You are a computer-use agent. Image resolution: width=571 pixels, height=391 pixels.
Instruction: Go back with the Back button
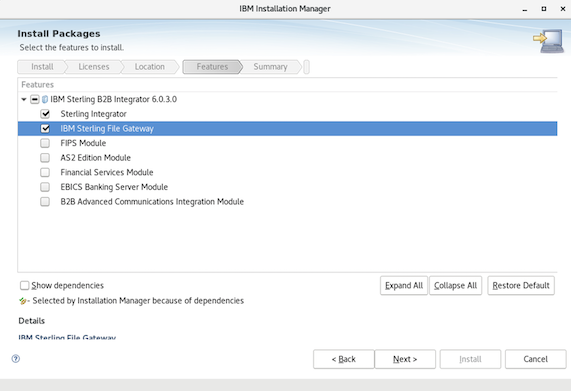pyautogui.click(x=343, y=359)
